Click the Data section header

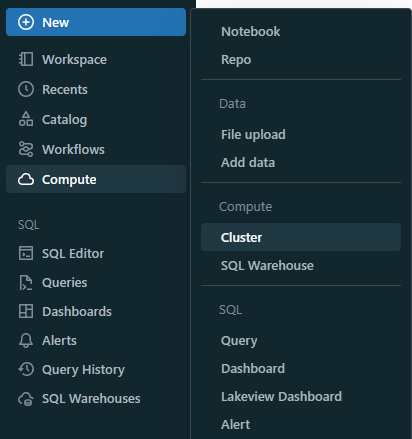click(232, 104)
